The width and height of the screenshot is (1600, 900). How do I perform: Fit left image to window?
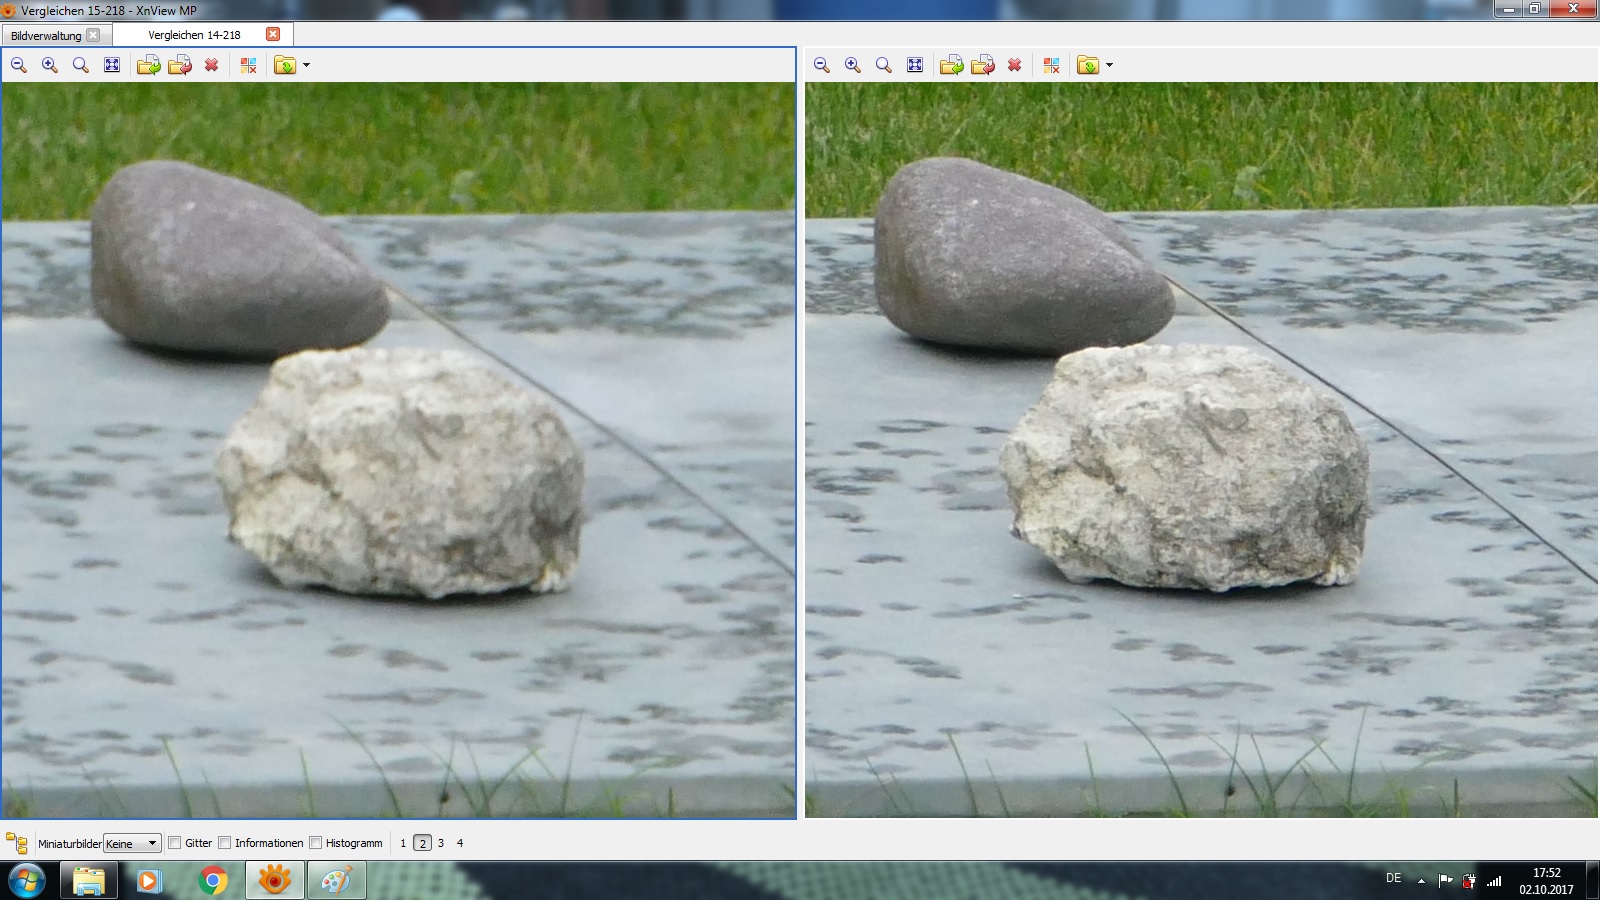(x=112, y=65)
